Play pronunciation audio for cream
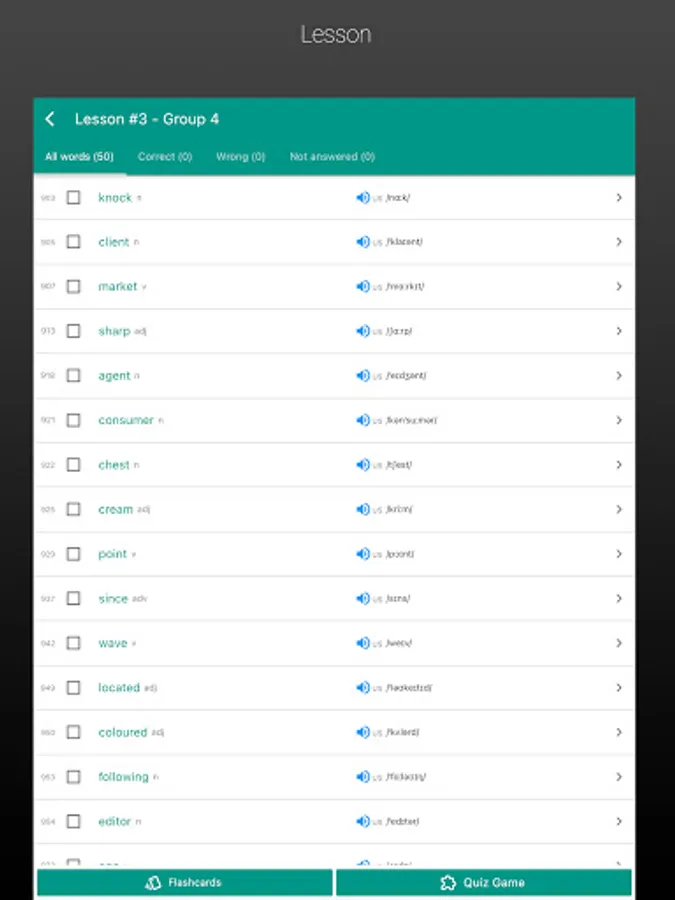 tap(363, 510)
